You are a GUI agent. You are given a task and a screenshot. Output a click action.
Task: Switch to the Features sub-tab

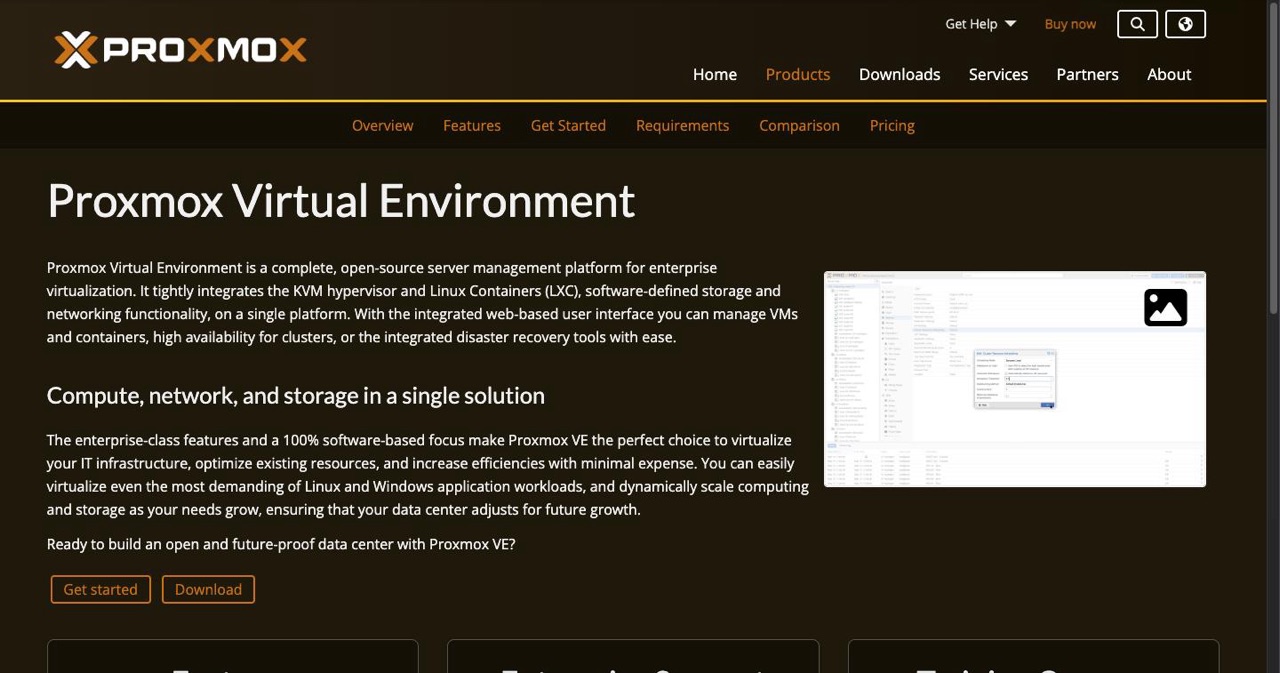pos(472,125)
